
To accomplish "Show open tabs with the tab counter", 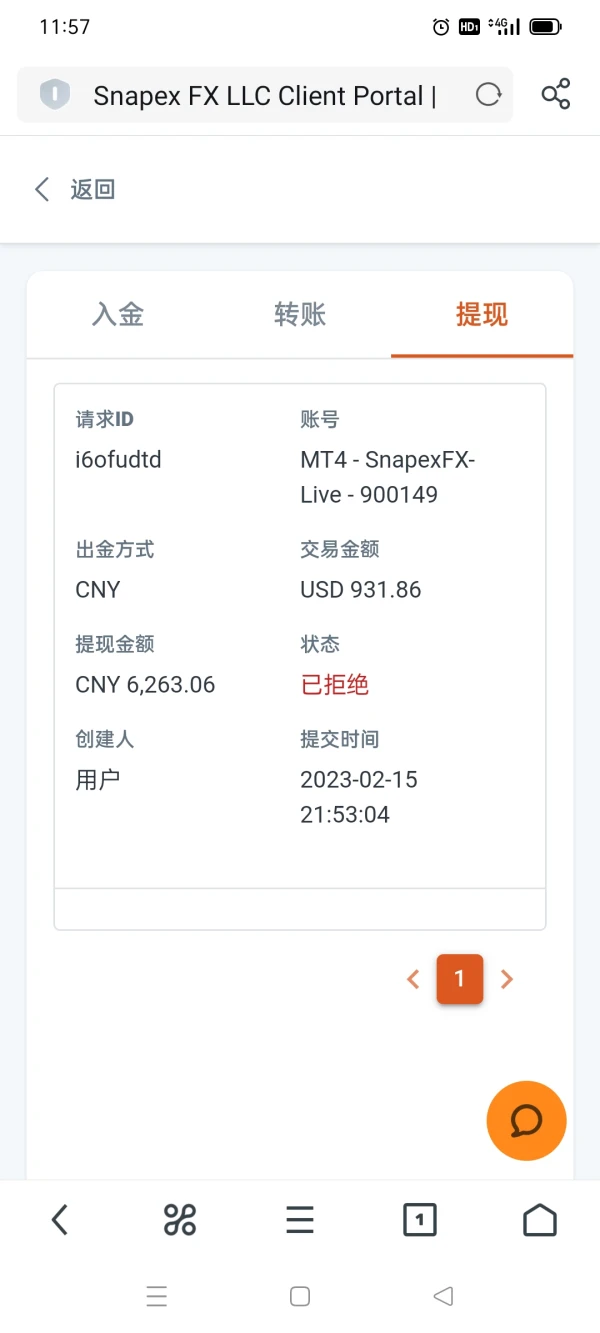I will tap(420, 1220).
